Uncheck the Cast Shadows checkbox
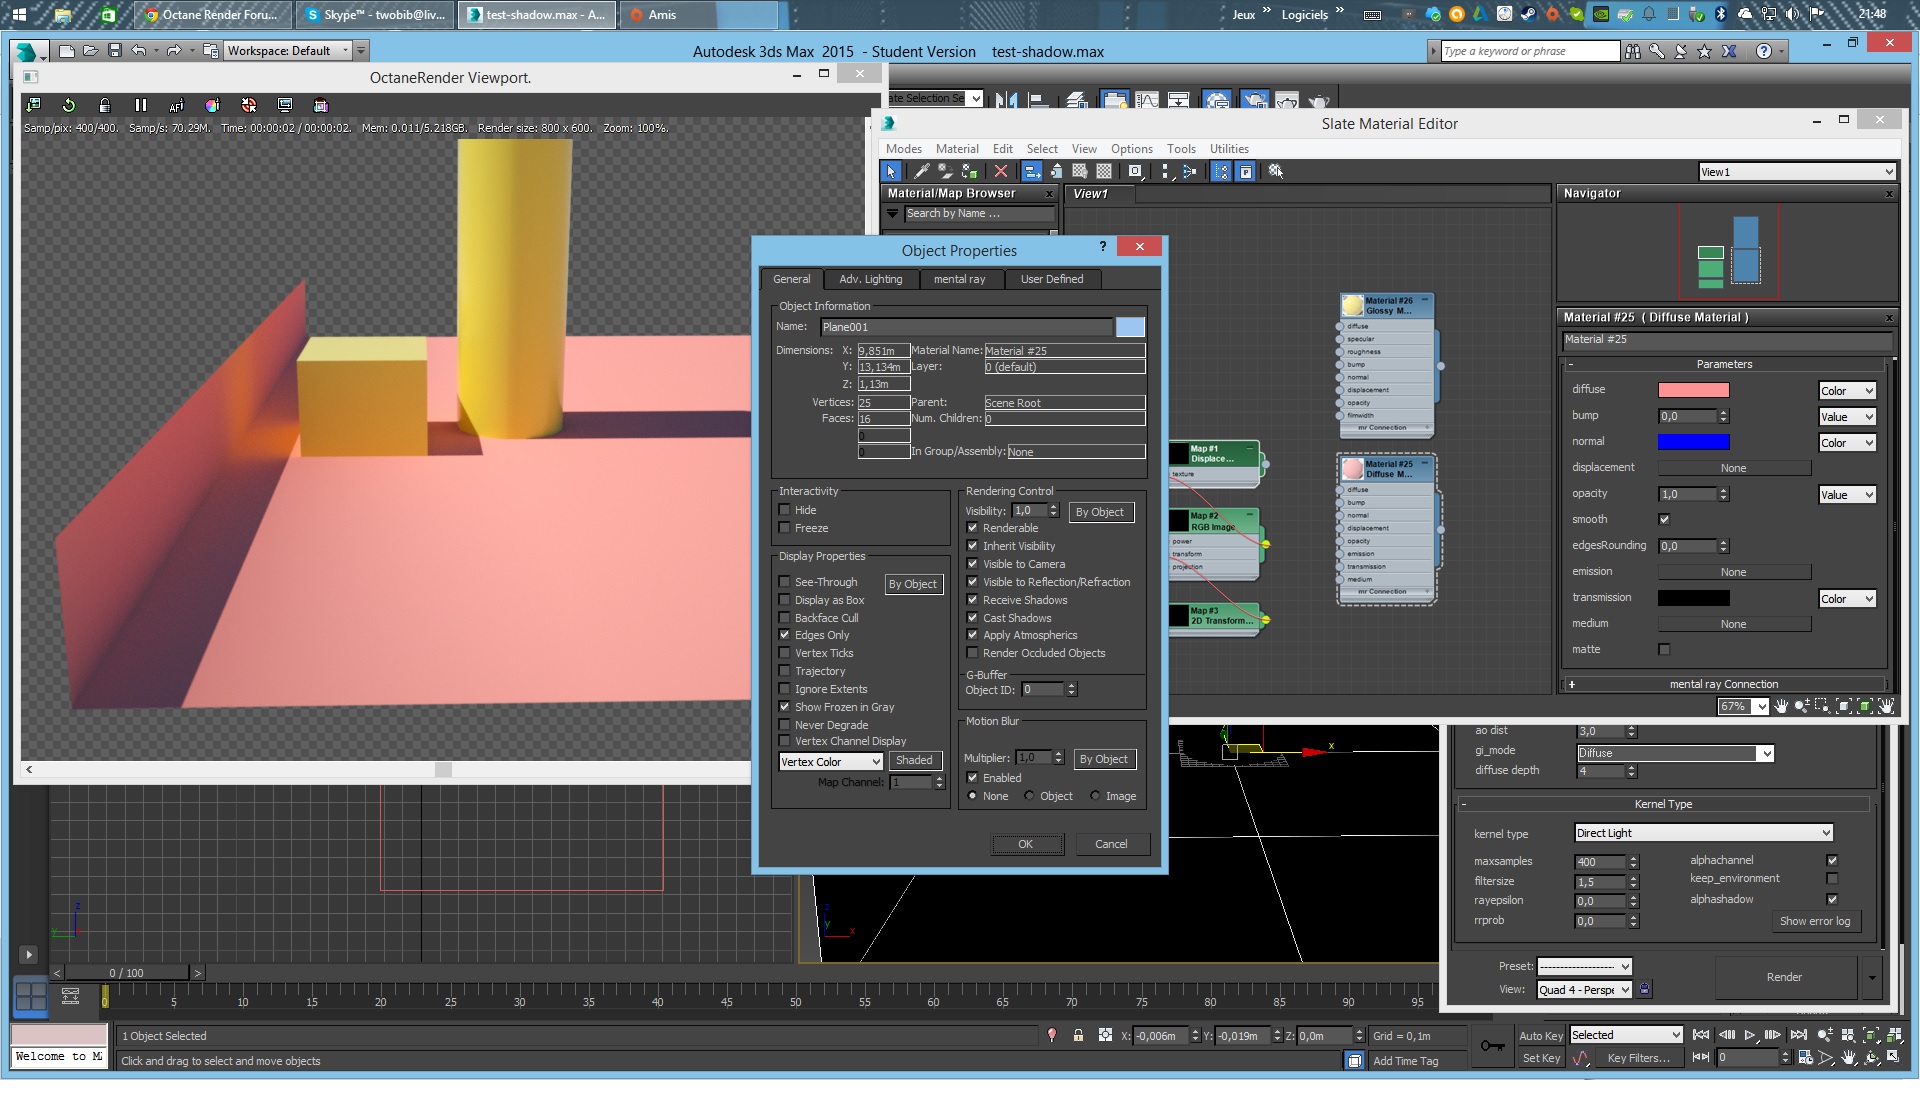This screenshot has width=1920, height=1094. [x=972, y=618]
